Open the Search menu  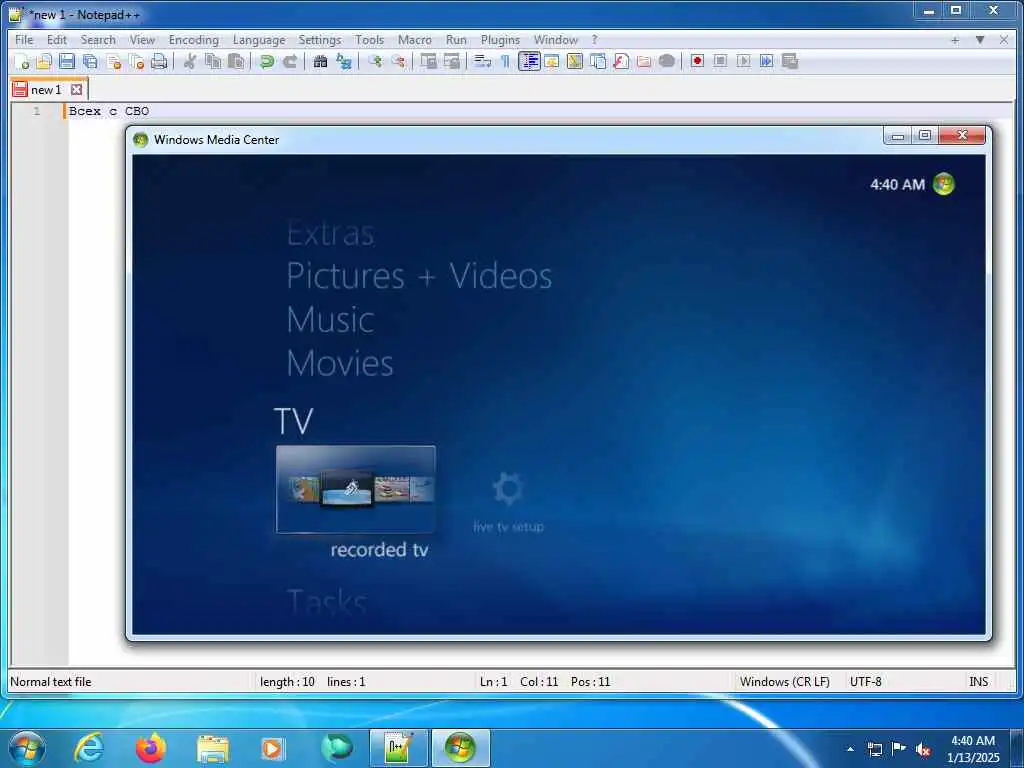coord(98,40)
